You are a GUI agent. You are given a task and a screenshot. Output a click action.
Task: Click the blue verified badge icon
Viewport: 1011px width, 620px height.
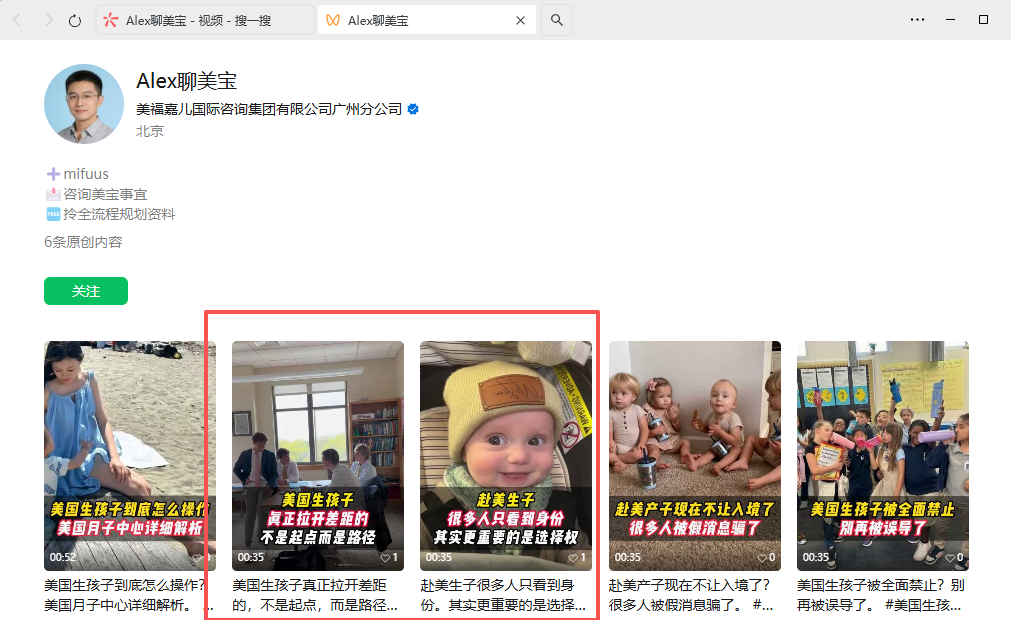point(413,109)
